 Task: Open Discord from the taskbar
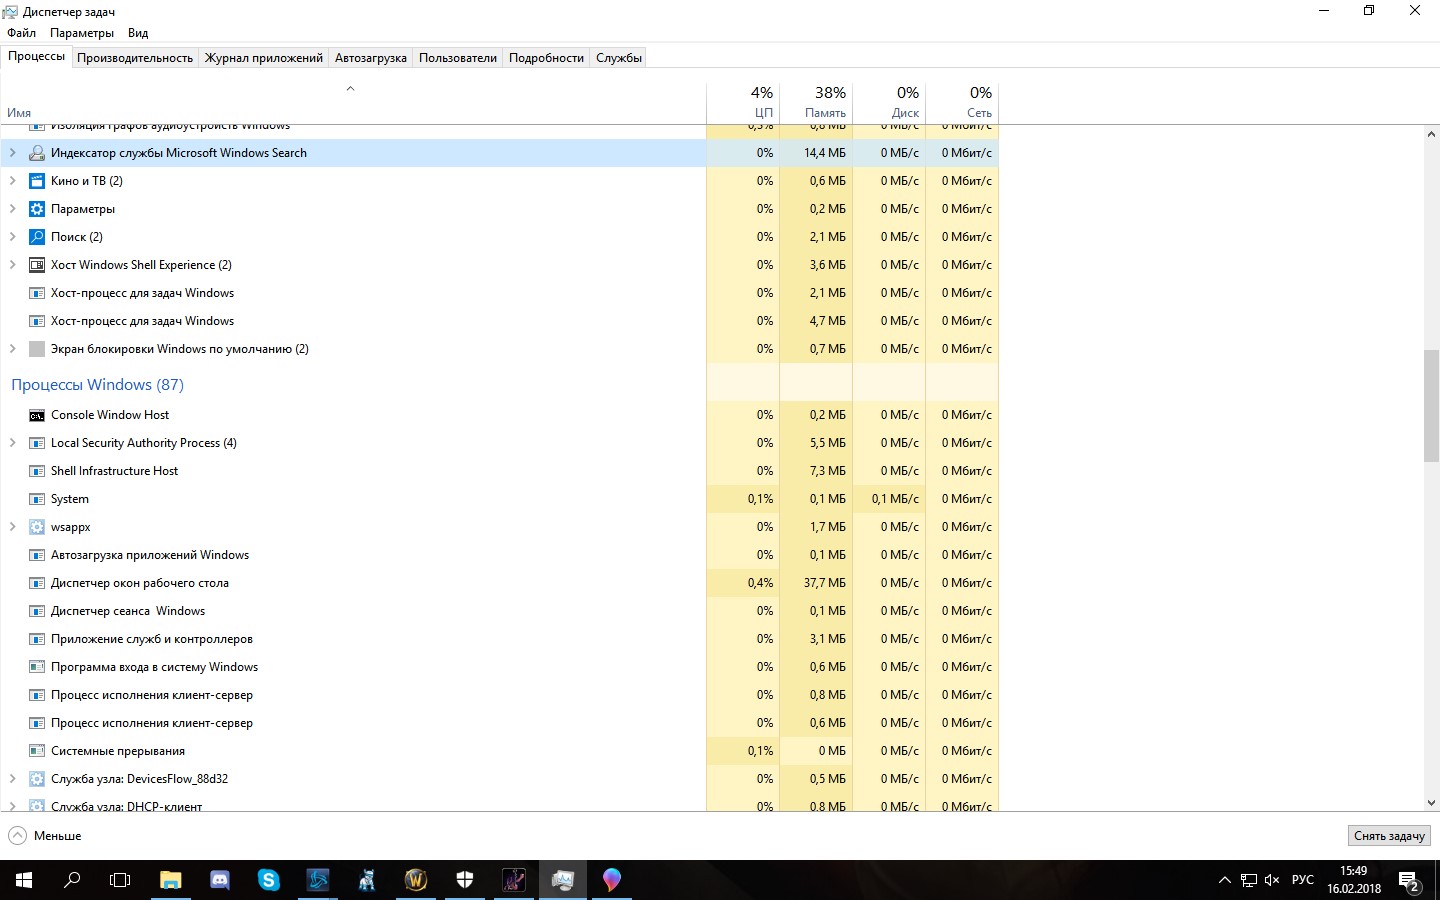pos(220,880)
